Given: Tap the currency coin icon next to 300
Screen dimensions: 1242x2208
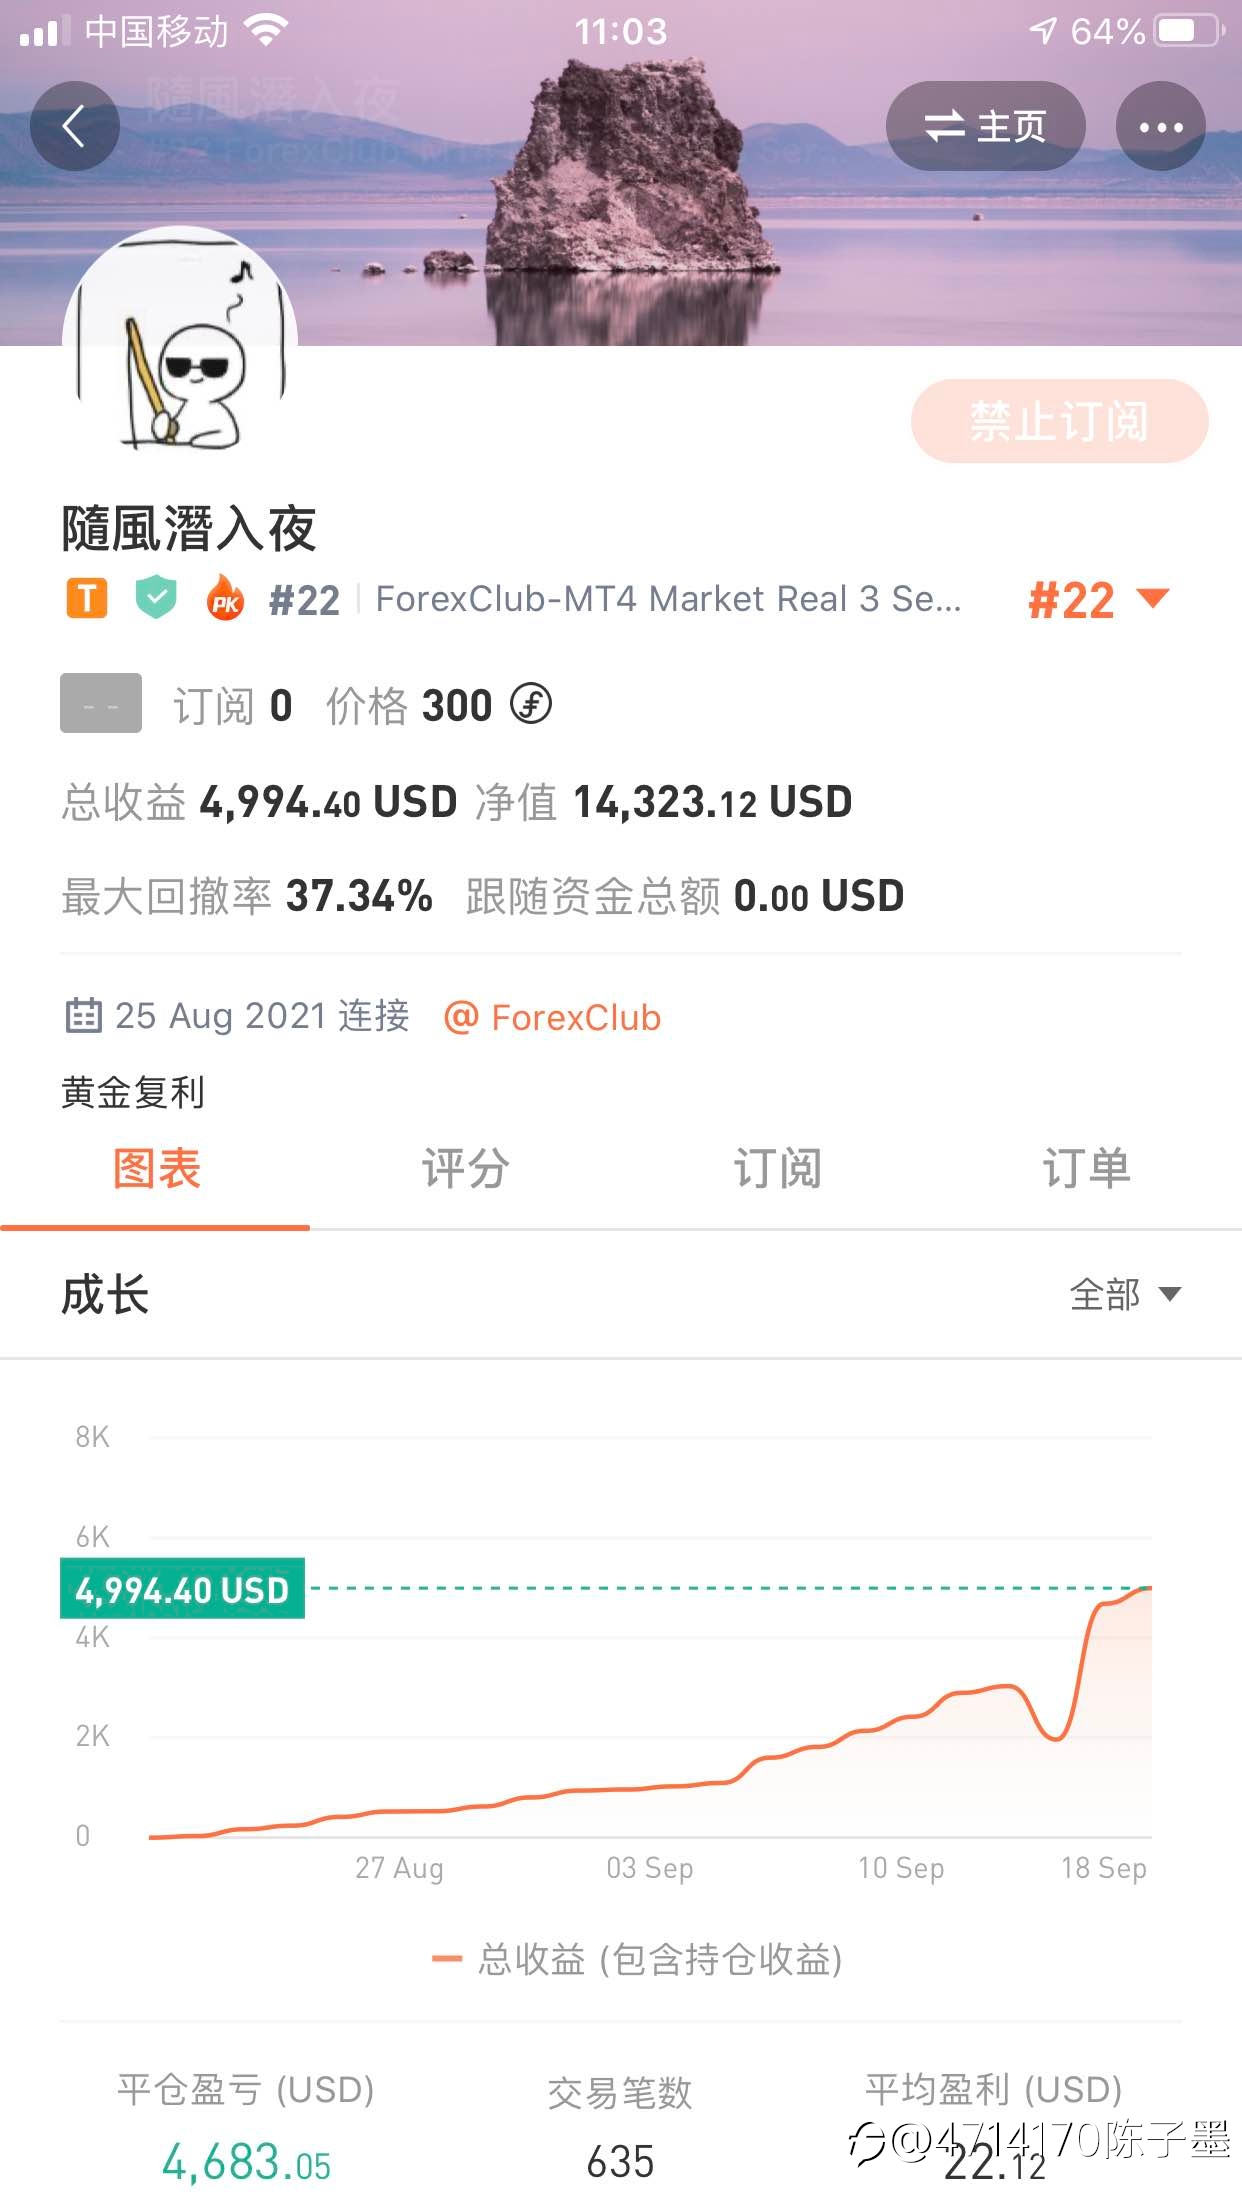Looking at the screenshot, I should pyautogui.click(x=531, y=704).
